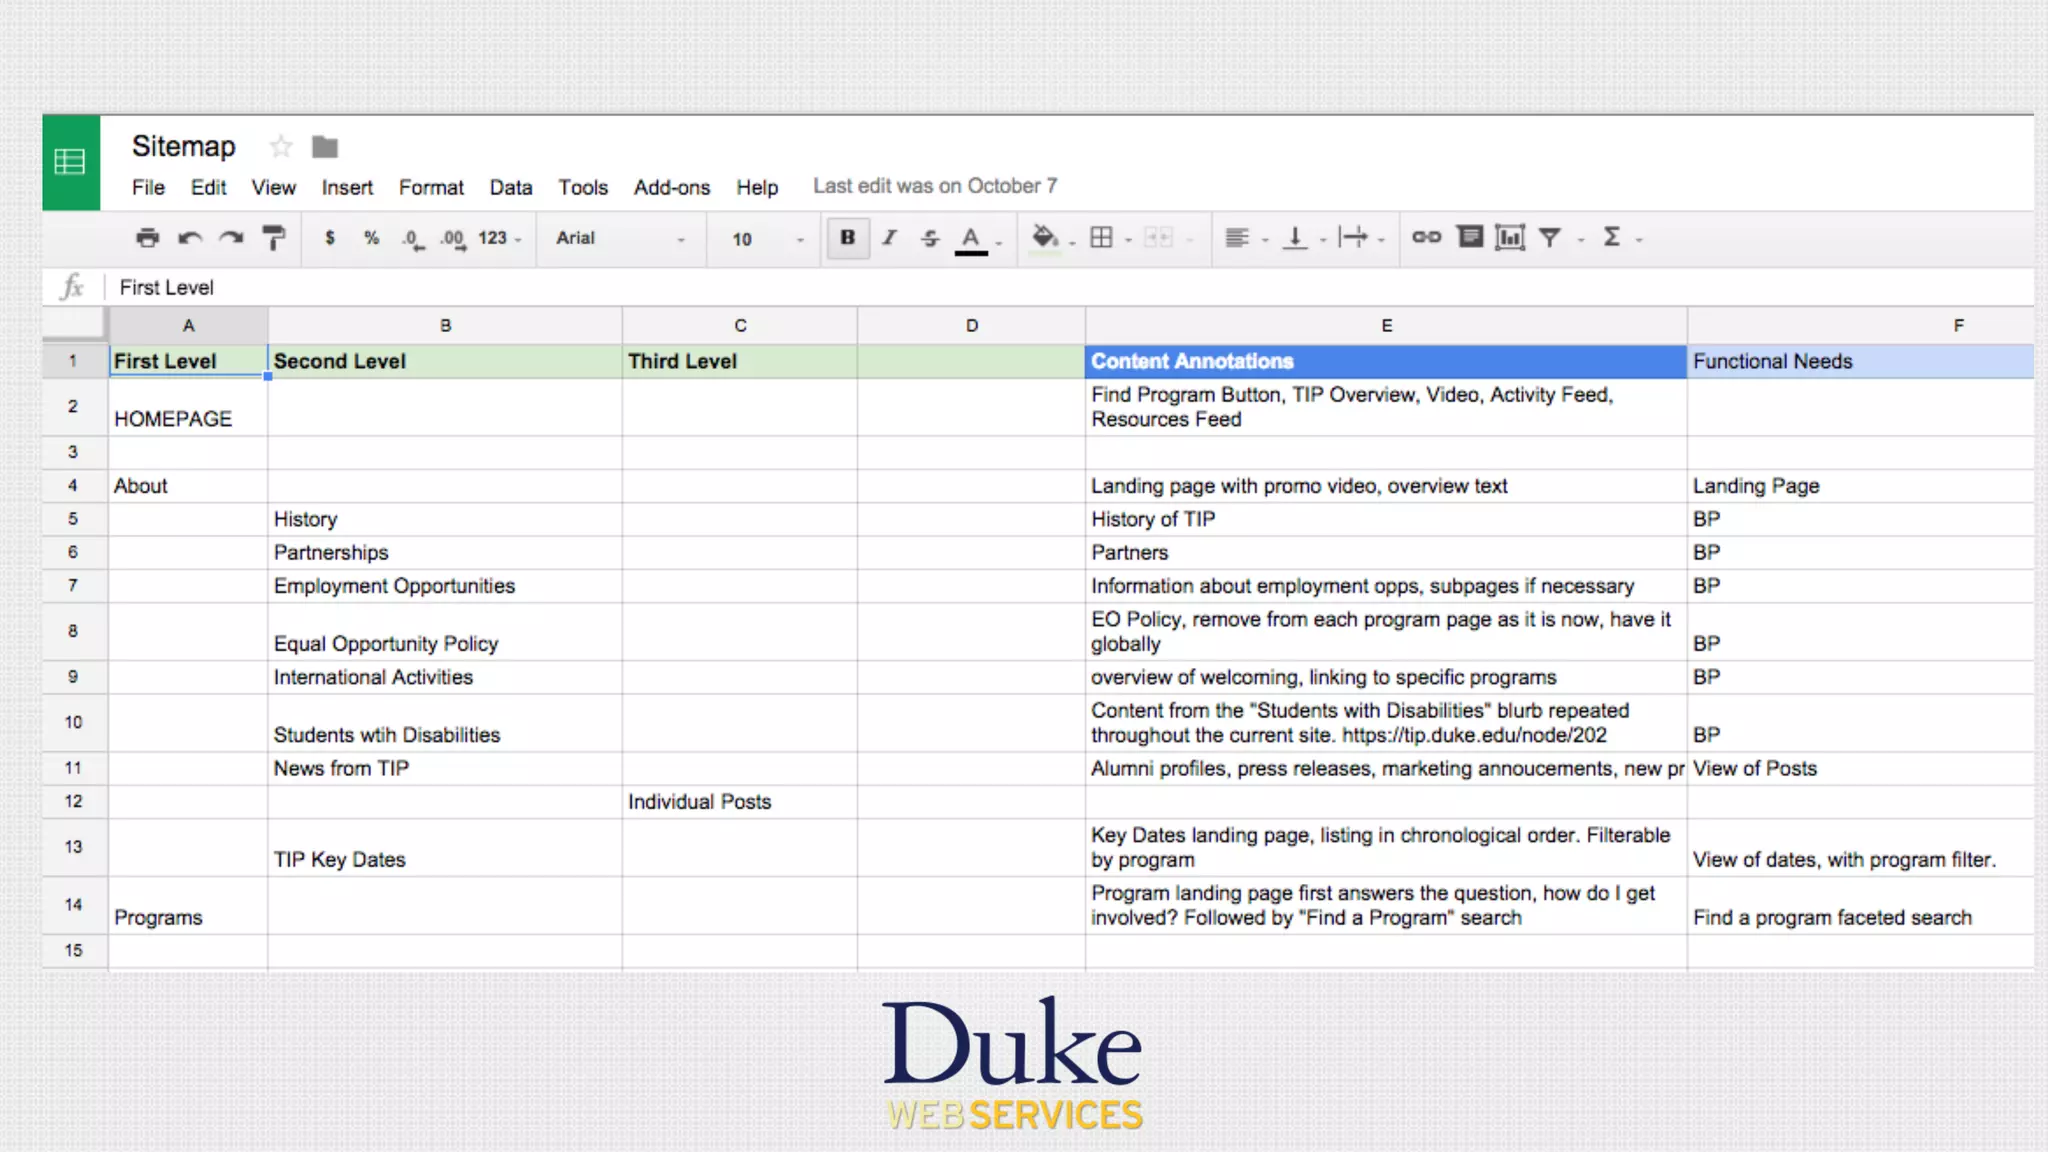
Task: Click the insert chart icon
Action: point(1509,237)
